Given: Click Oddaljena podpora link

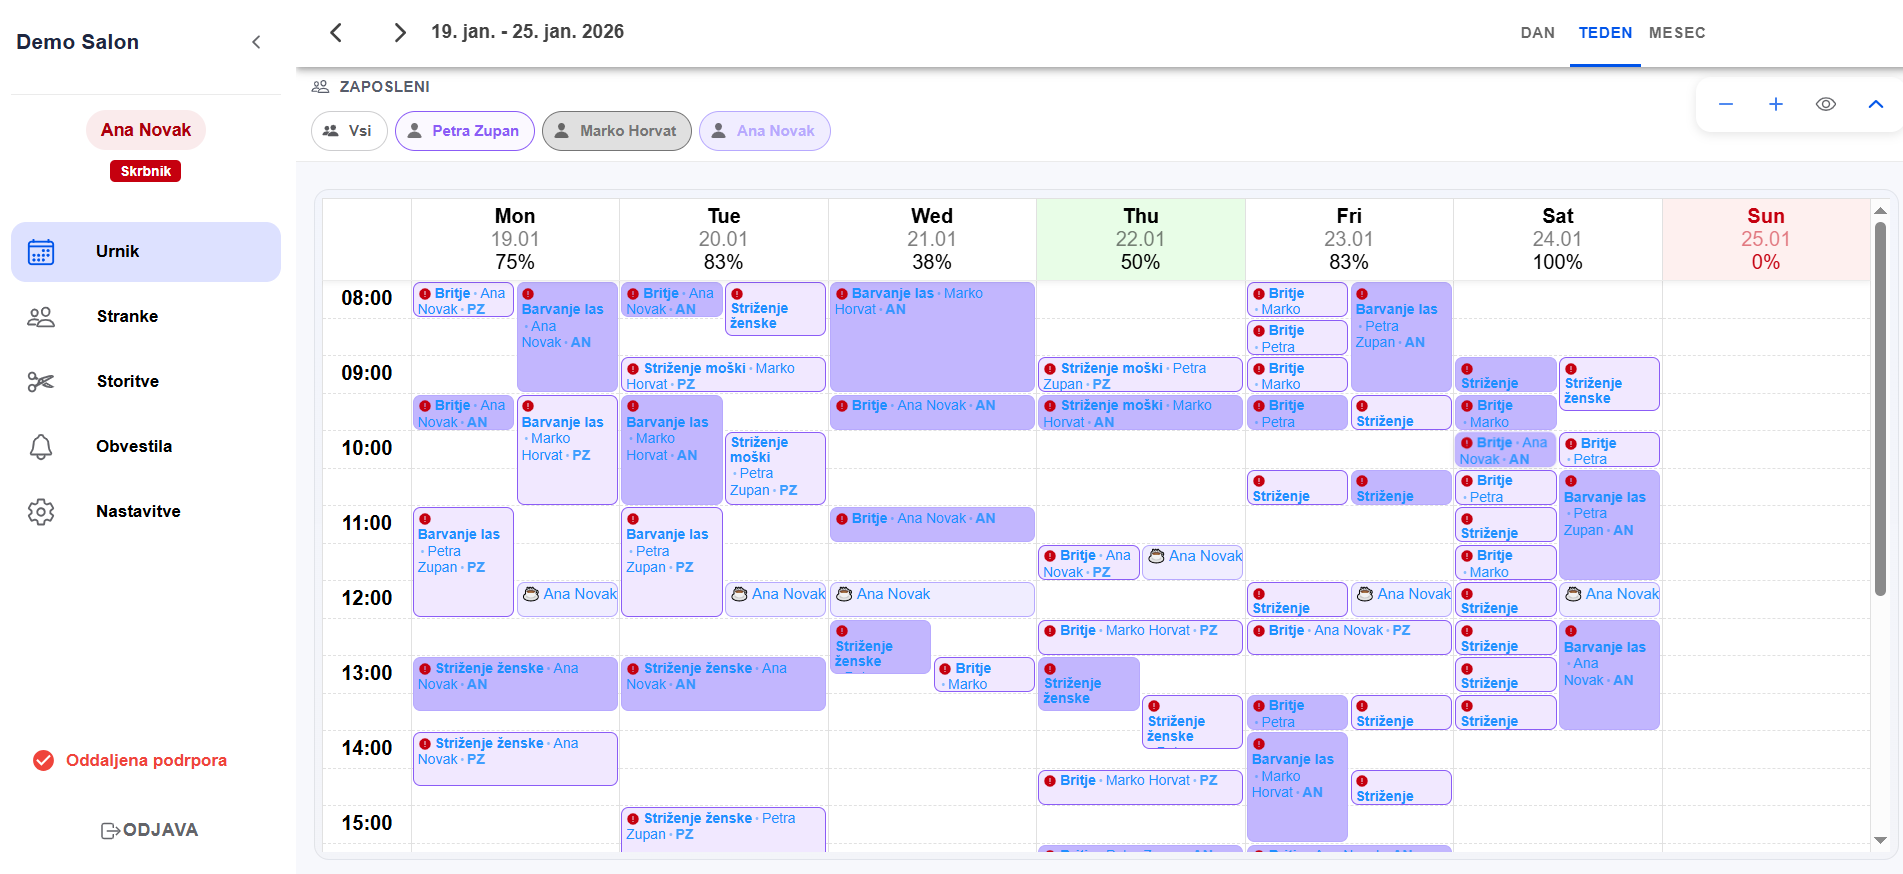Looking at the screenshot, I should point(146,761).
